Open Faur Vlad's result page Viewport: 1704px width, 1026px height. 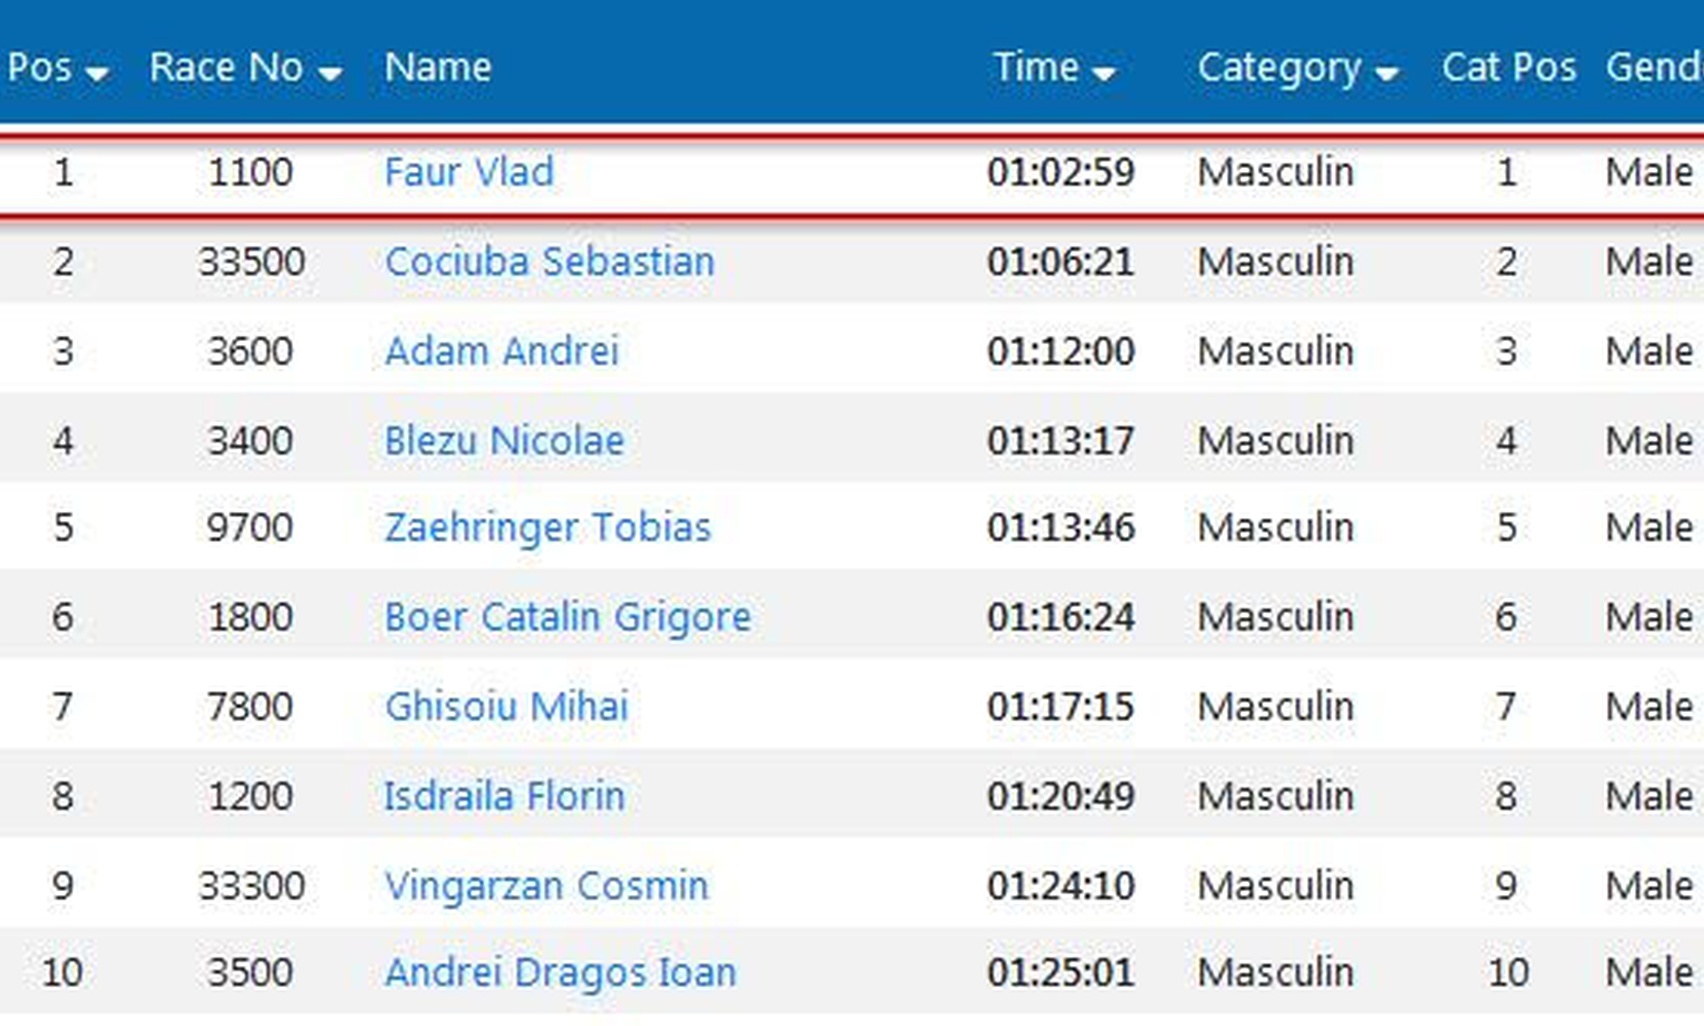tap(469, 172)
